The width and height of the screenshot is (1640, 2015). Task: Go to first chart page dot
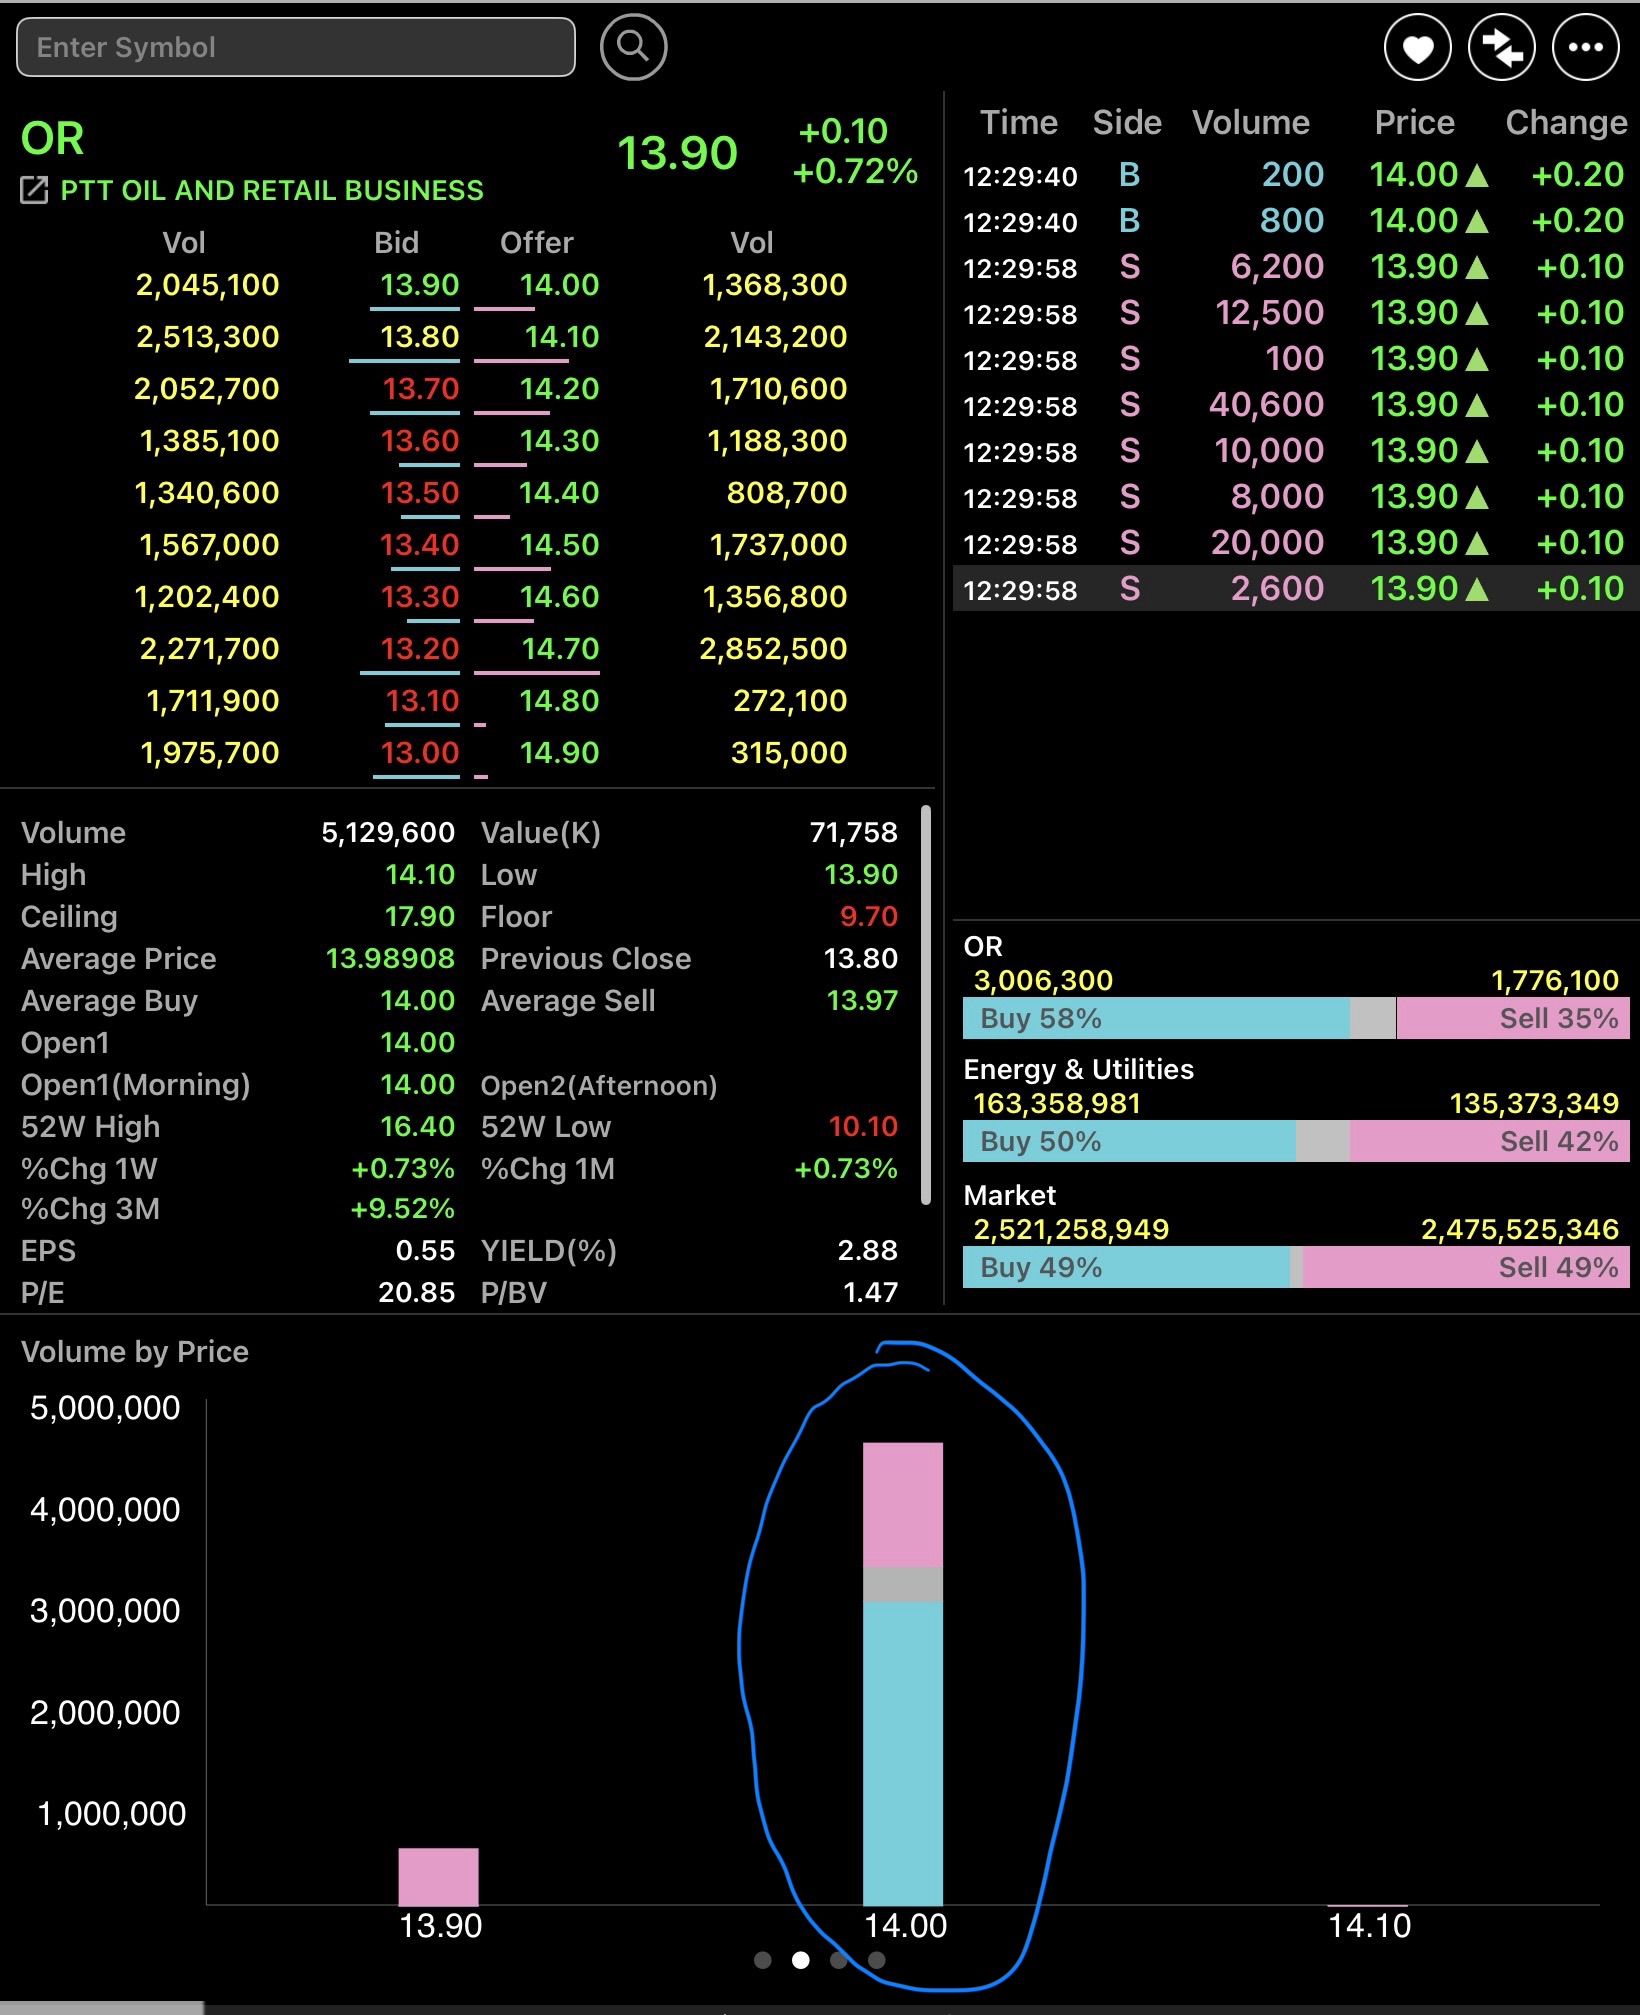tap(763, 1960)
